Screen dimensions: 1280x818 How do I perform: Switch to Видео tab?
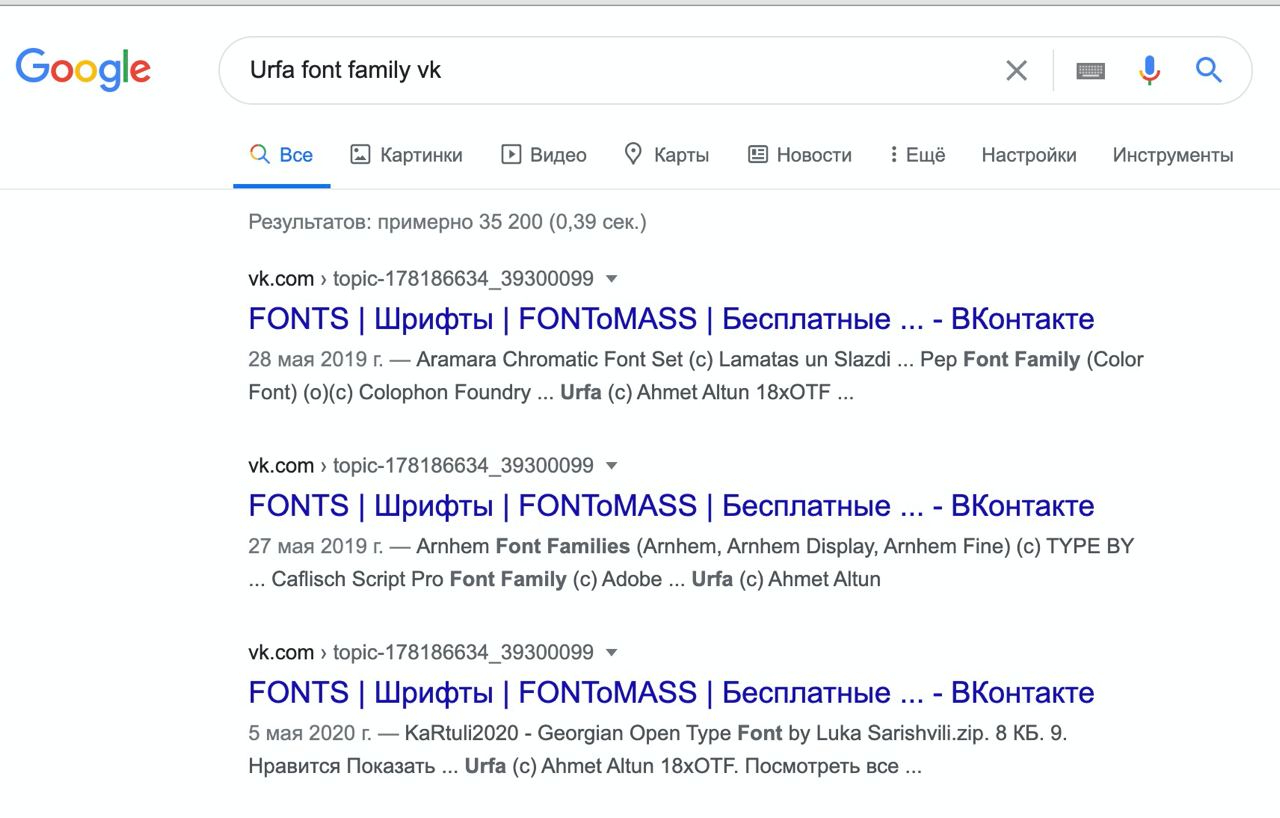tap(544, 155)
